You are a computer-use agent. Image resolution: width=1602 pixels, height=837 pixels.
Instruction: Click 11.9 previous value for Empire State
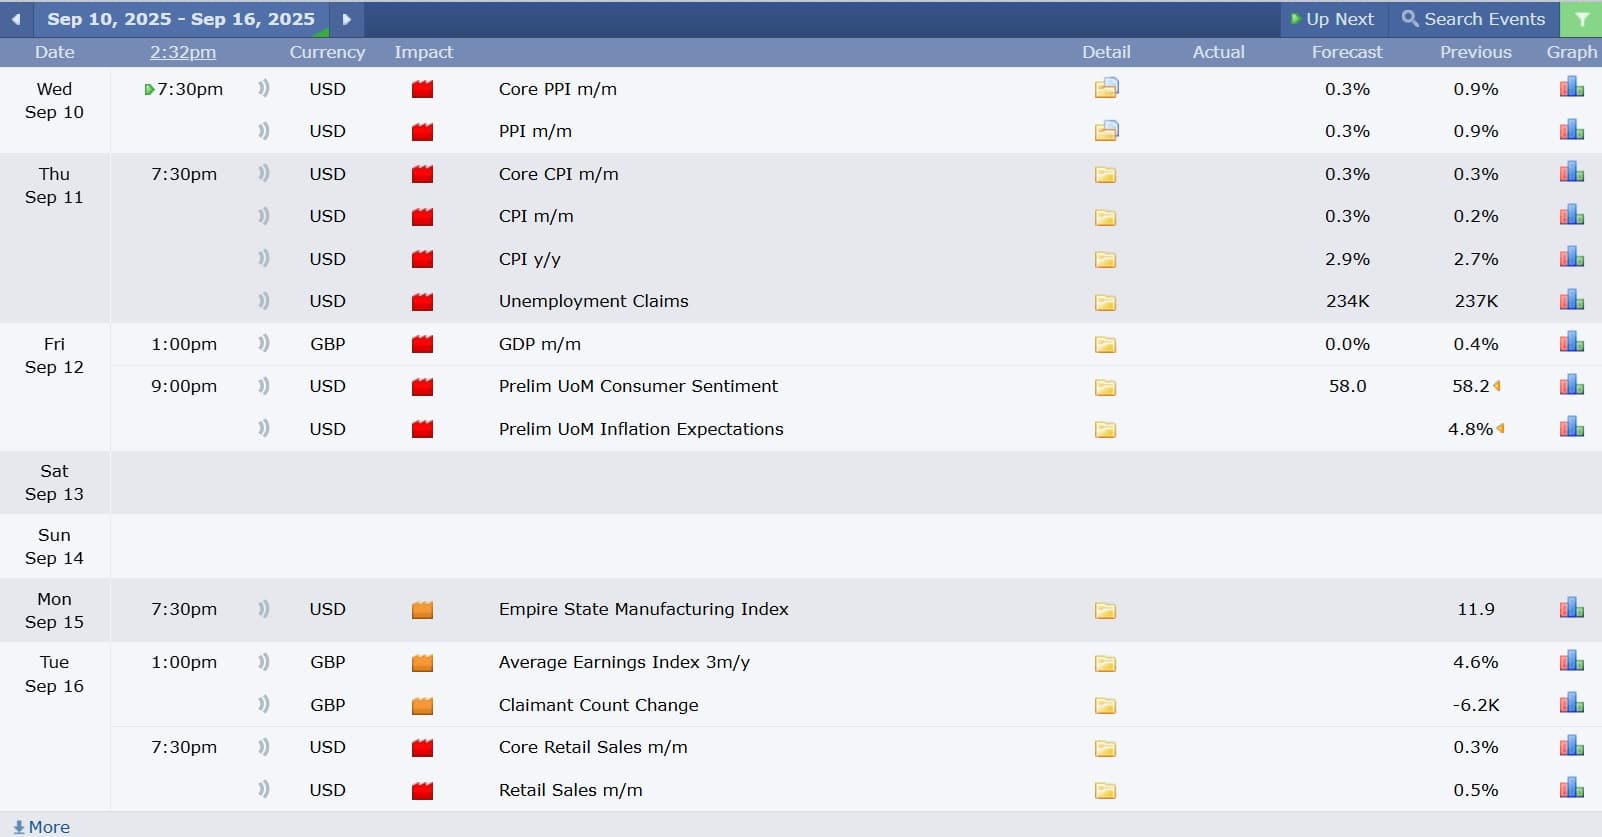coord(1476,609)
